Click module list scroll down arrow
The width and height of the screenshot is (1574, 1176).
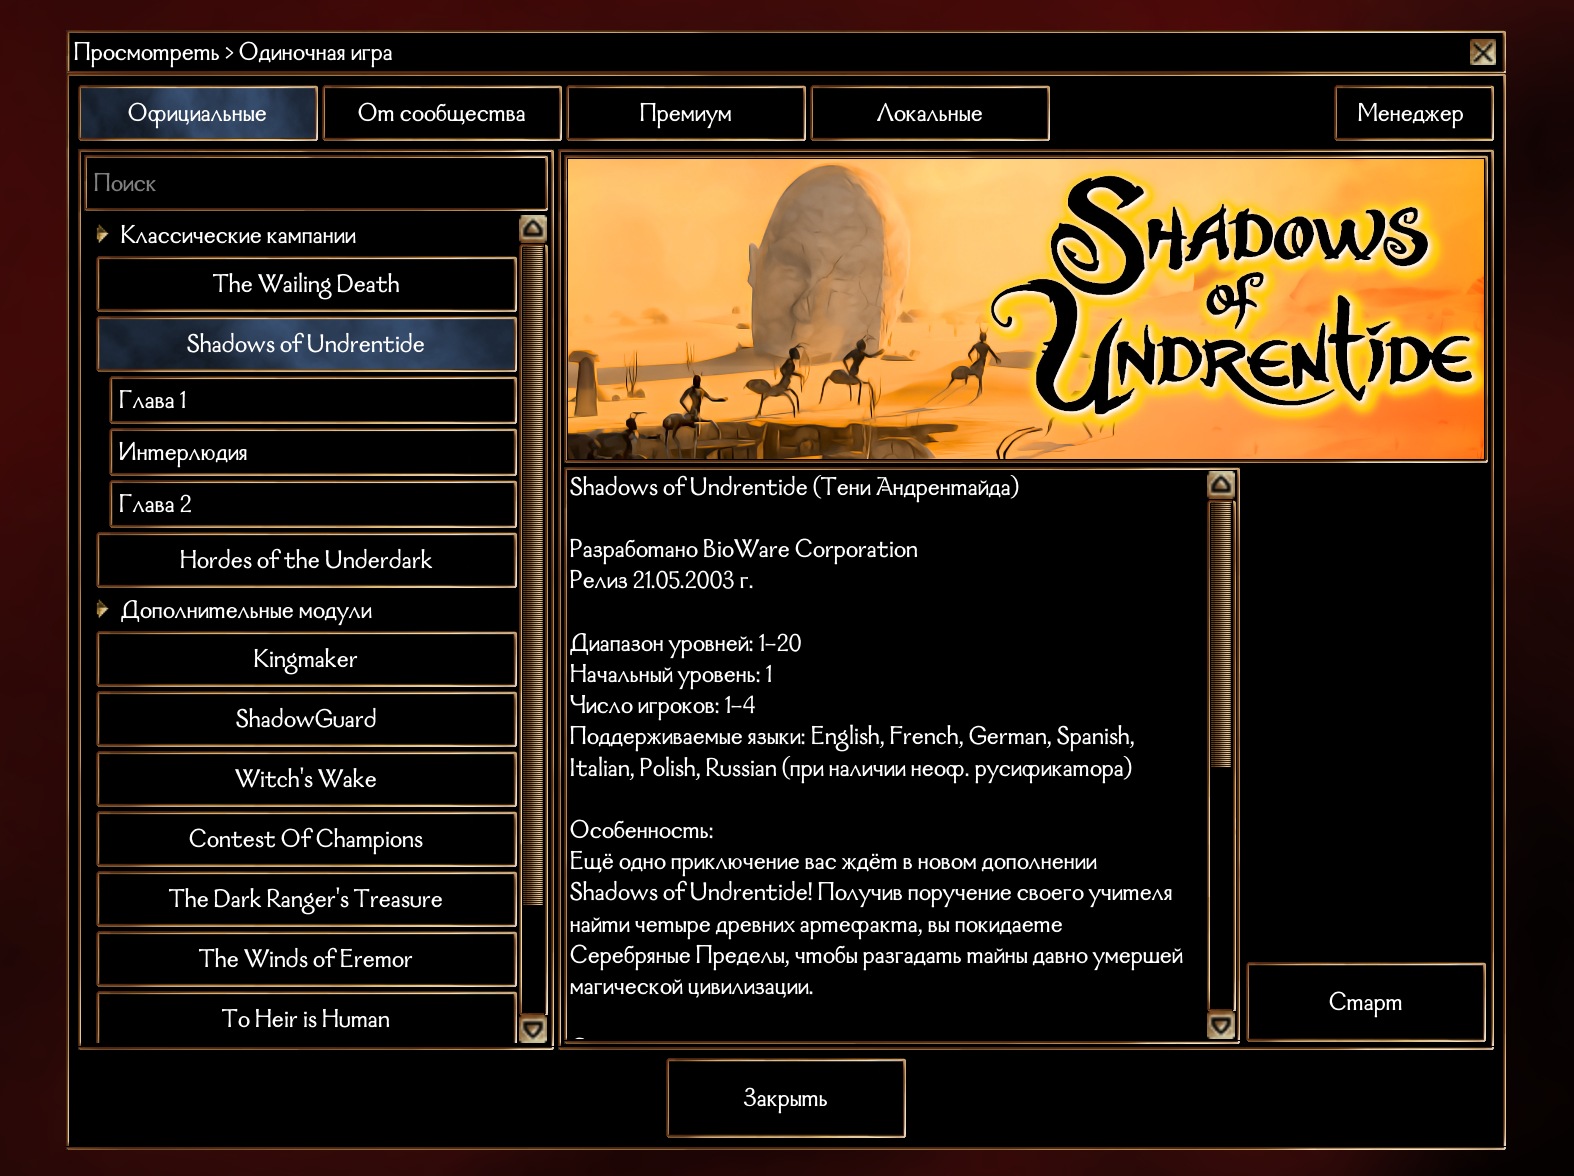coord(534,1029)
